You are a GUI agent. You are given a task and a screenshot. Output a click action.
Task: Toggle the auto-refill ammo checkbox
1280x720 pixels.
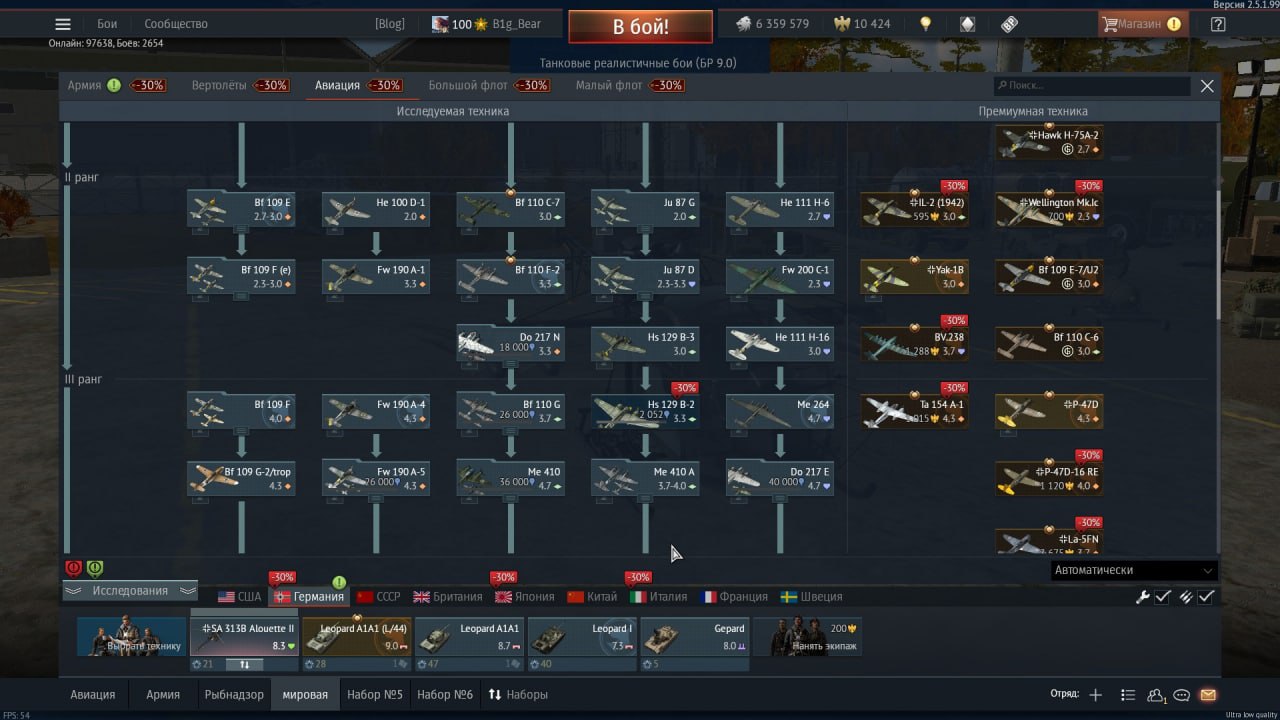coord(1207,597)
